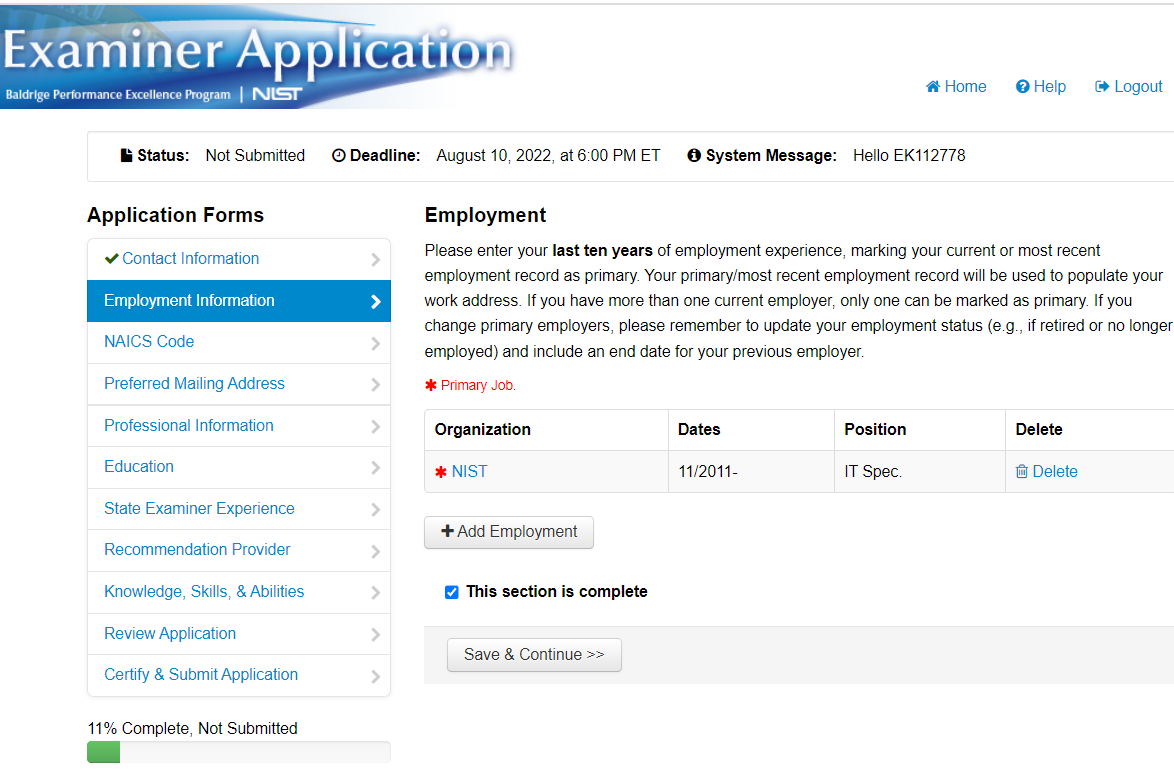Go to Knowledge, Skills, & Abilities section
Viewport: 1174px width, 769px height.
point(204,591)
